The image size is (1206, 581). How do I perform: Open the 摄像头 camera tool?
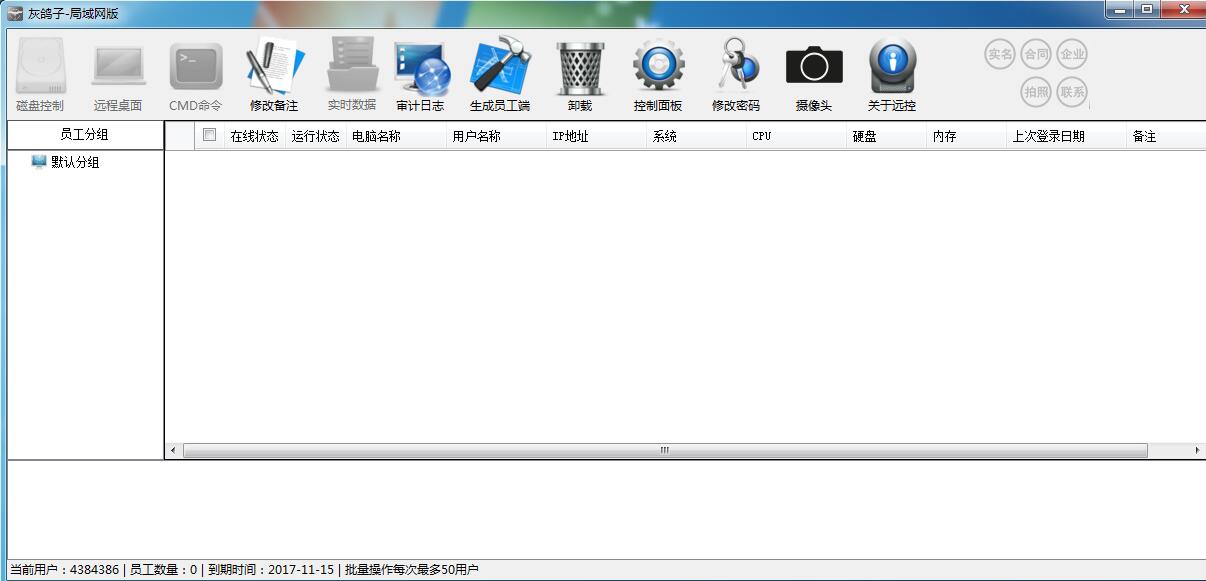point(811,72)
